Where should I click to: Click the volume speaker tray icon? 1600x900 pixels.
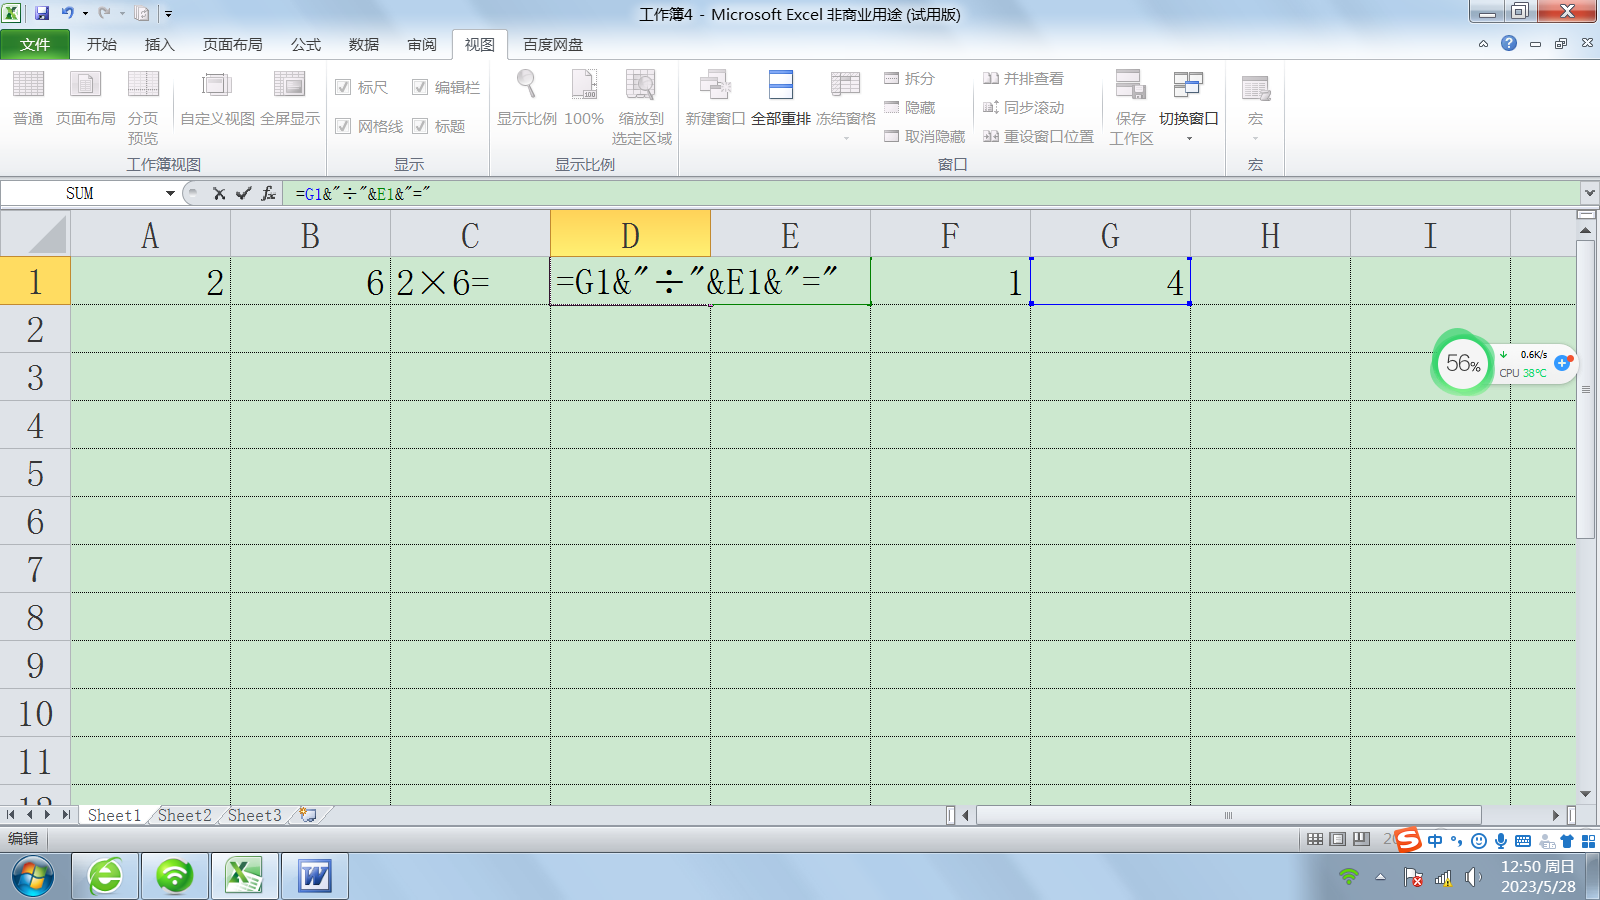point(1473,877)
